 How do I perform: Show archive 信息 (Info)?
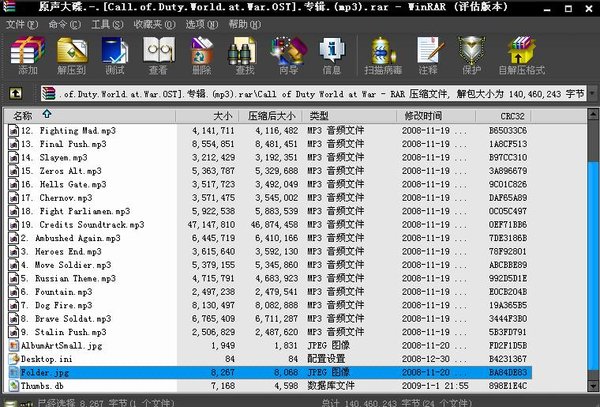(332, 55)
